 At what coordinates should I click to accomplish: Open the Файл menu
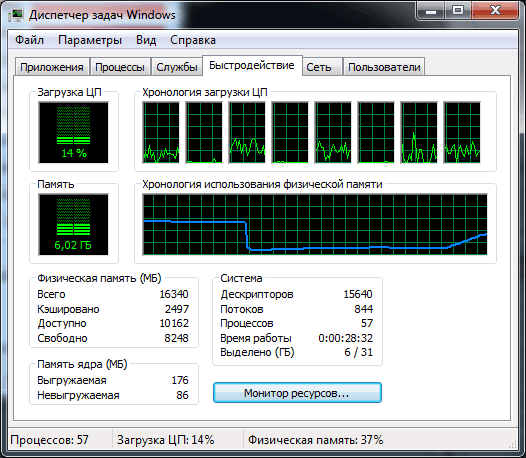tap(30, 40)
